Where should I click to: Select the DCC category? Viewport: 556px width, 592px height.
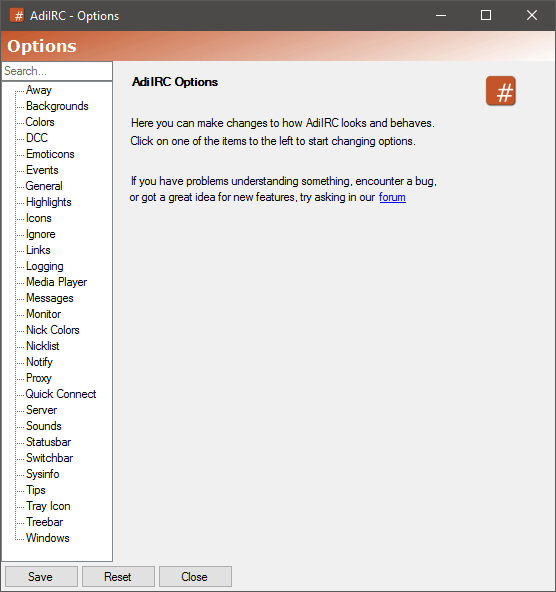point(37,138)
